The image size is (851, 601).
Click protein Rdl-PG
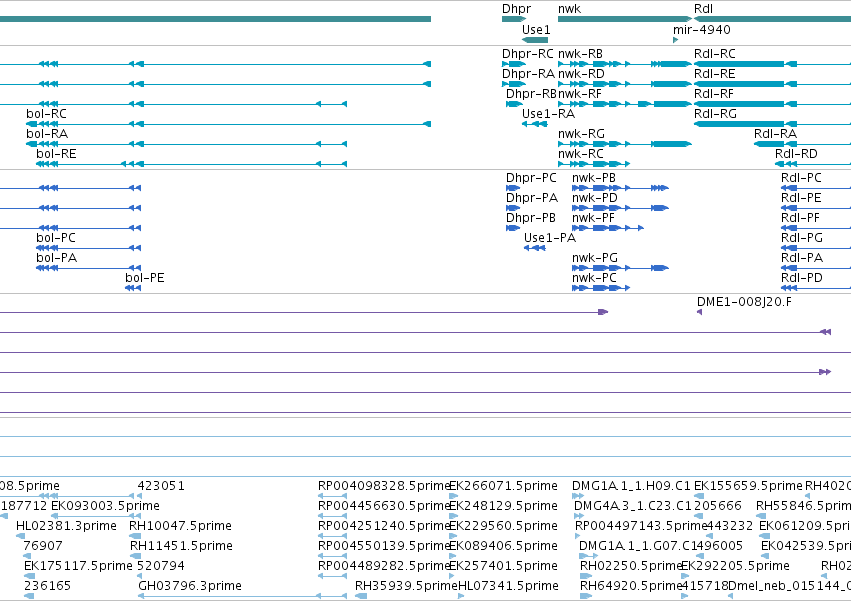point(802,238)
